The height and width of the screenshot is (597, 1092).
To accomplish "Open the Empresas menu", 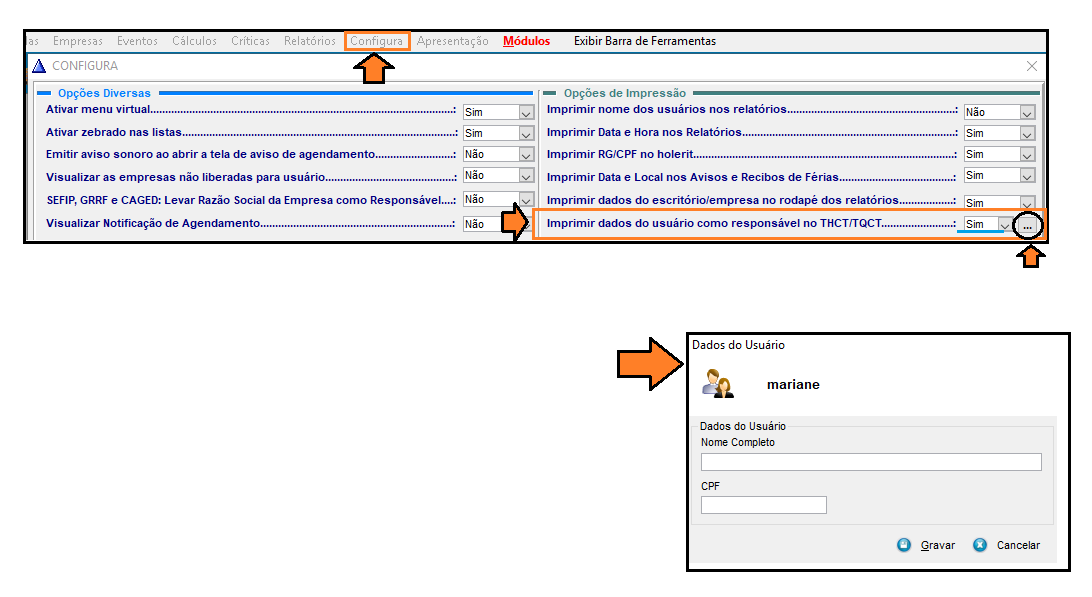I will [77, 41].
